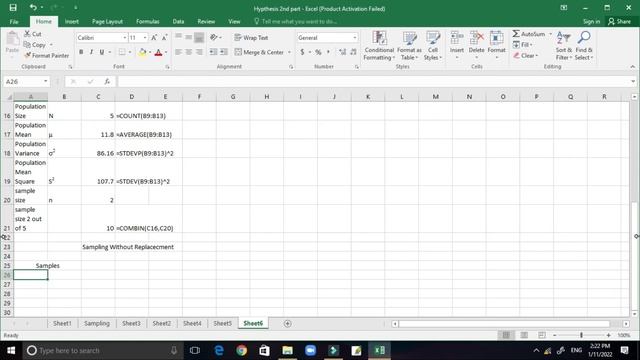Open the Fill dropdown
This screenshot has width=640, height=360.
pyautogui.click(x=522, y=44)
